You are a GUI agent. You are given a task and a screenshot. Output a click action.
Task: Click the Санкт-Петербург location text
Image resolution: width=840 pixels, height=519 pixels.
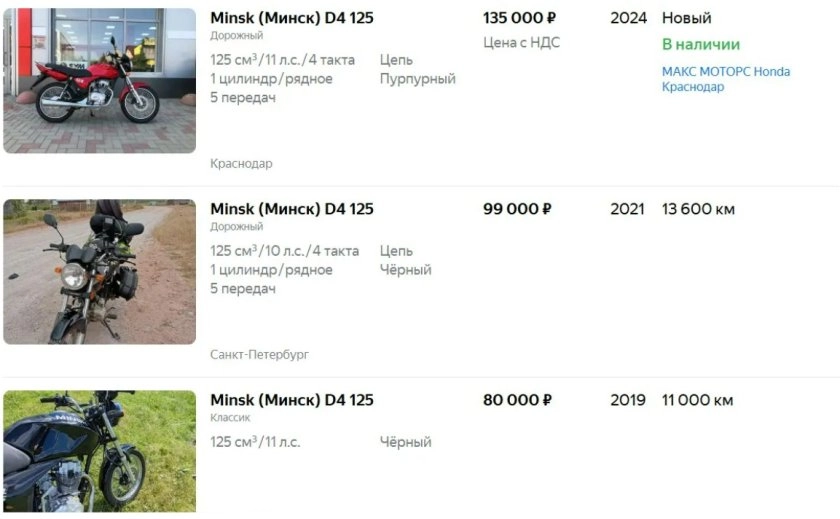pyautogui.click(x=260, y=355)
